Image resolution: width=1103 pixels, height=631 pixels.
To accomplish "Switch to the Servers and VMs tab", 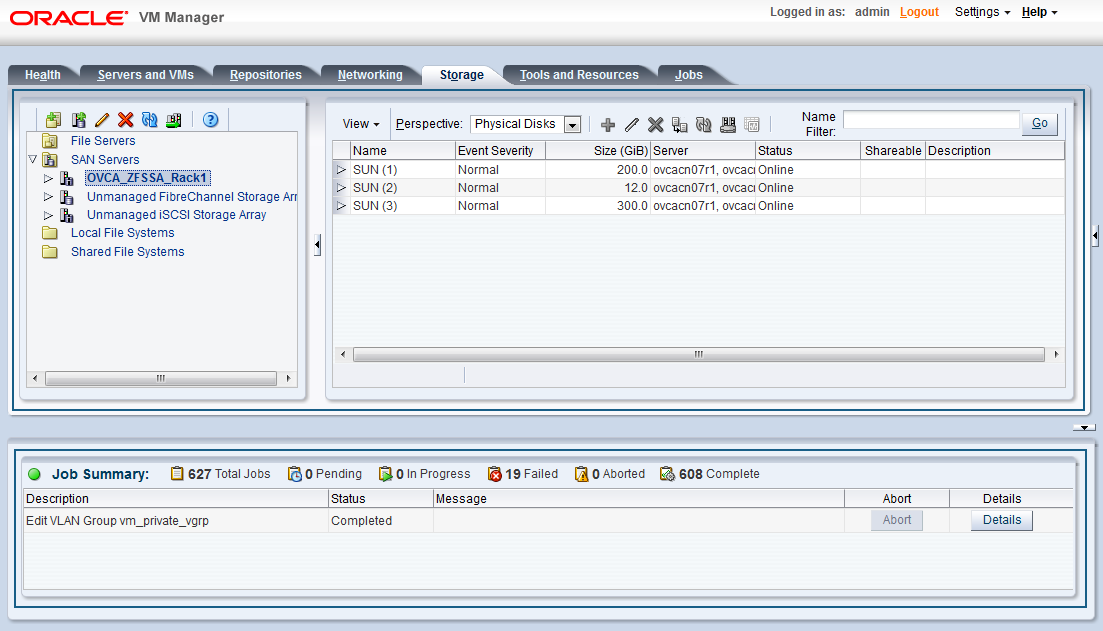I will (146, 75).
